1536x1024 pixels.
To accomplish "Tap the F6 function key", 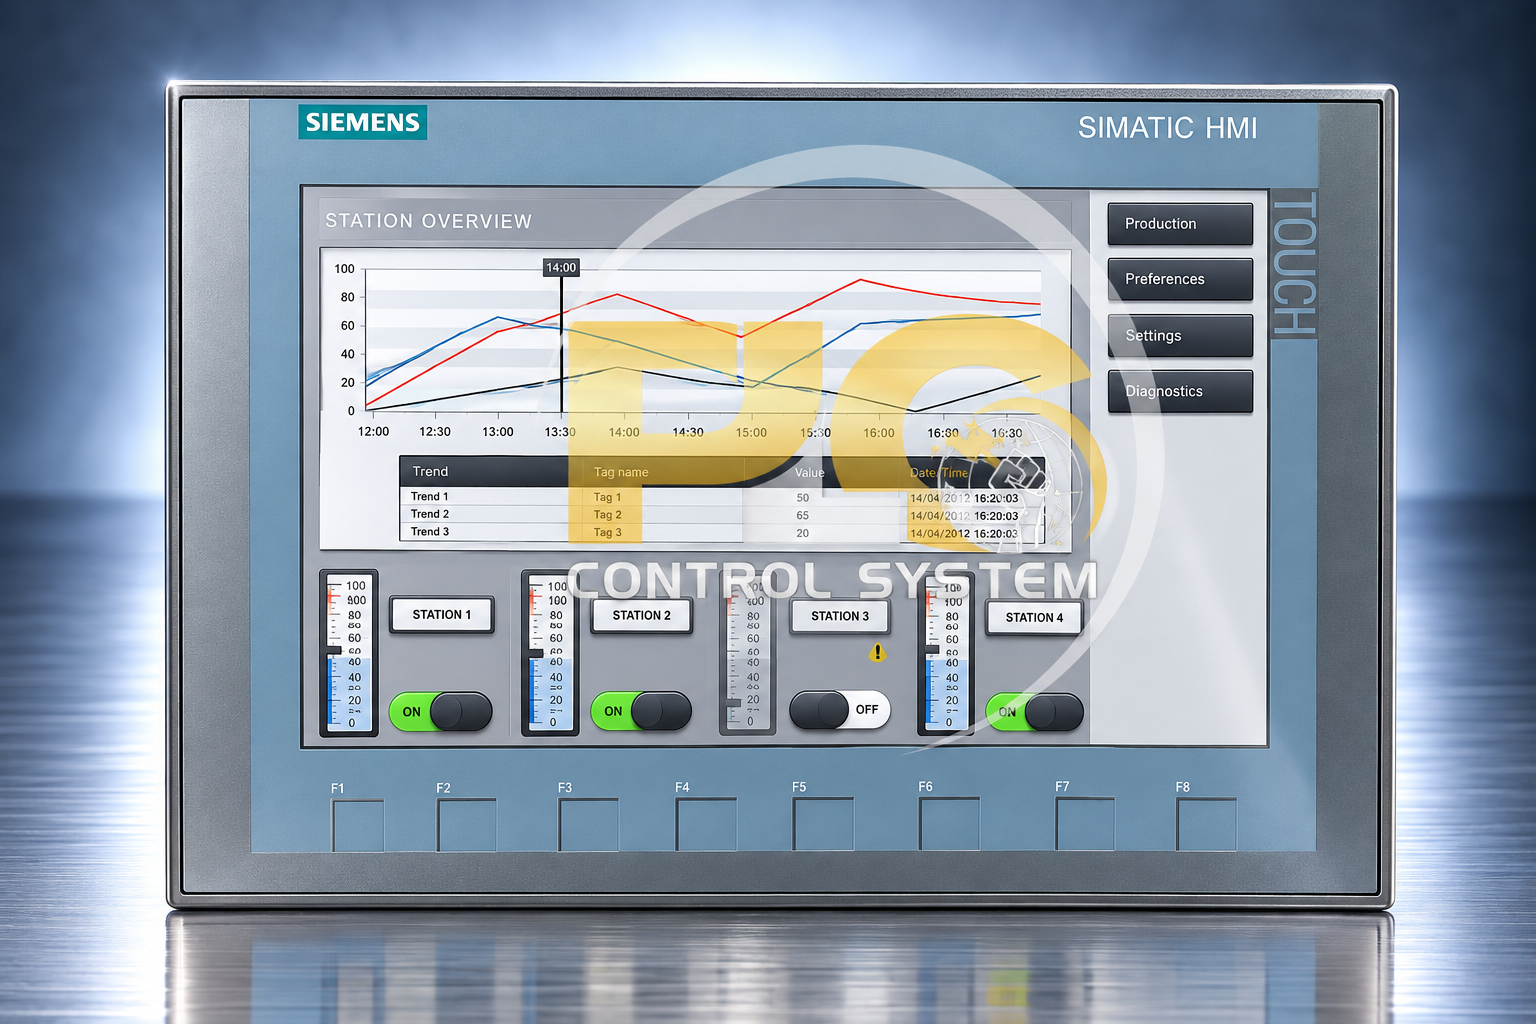I will click(x=949, y=824).
